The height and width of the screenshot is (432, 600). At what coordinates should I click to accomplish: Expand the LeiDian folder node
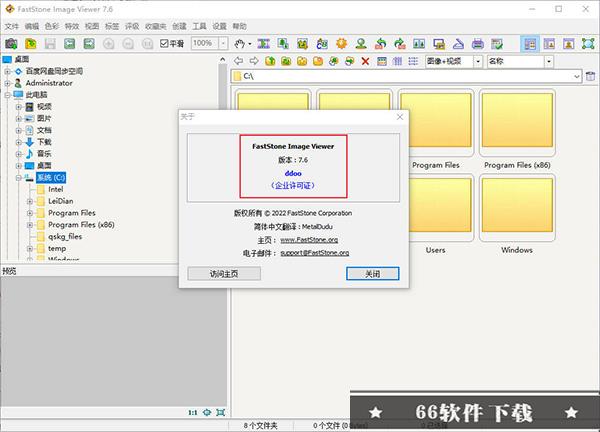[30, 201]
